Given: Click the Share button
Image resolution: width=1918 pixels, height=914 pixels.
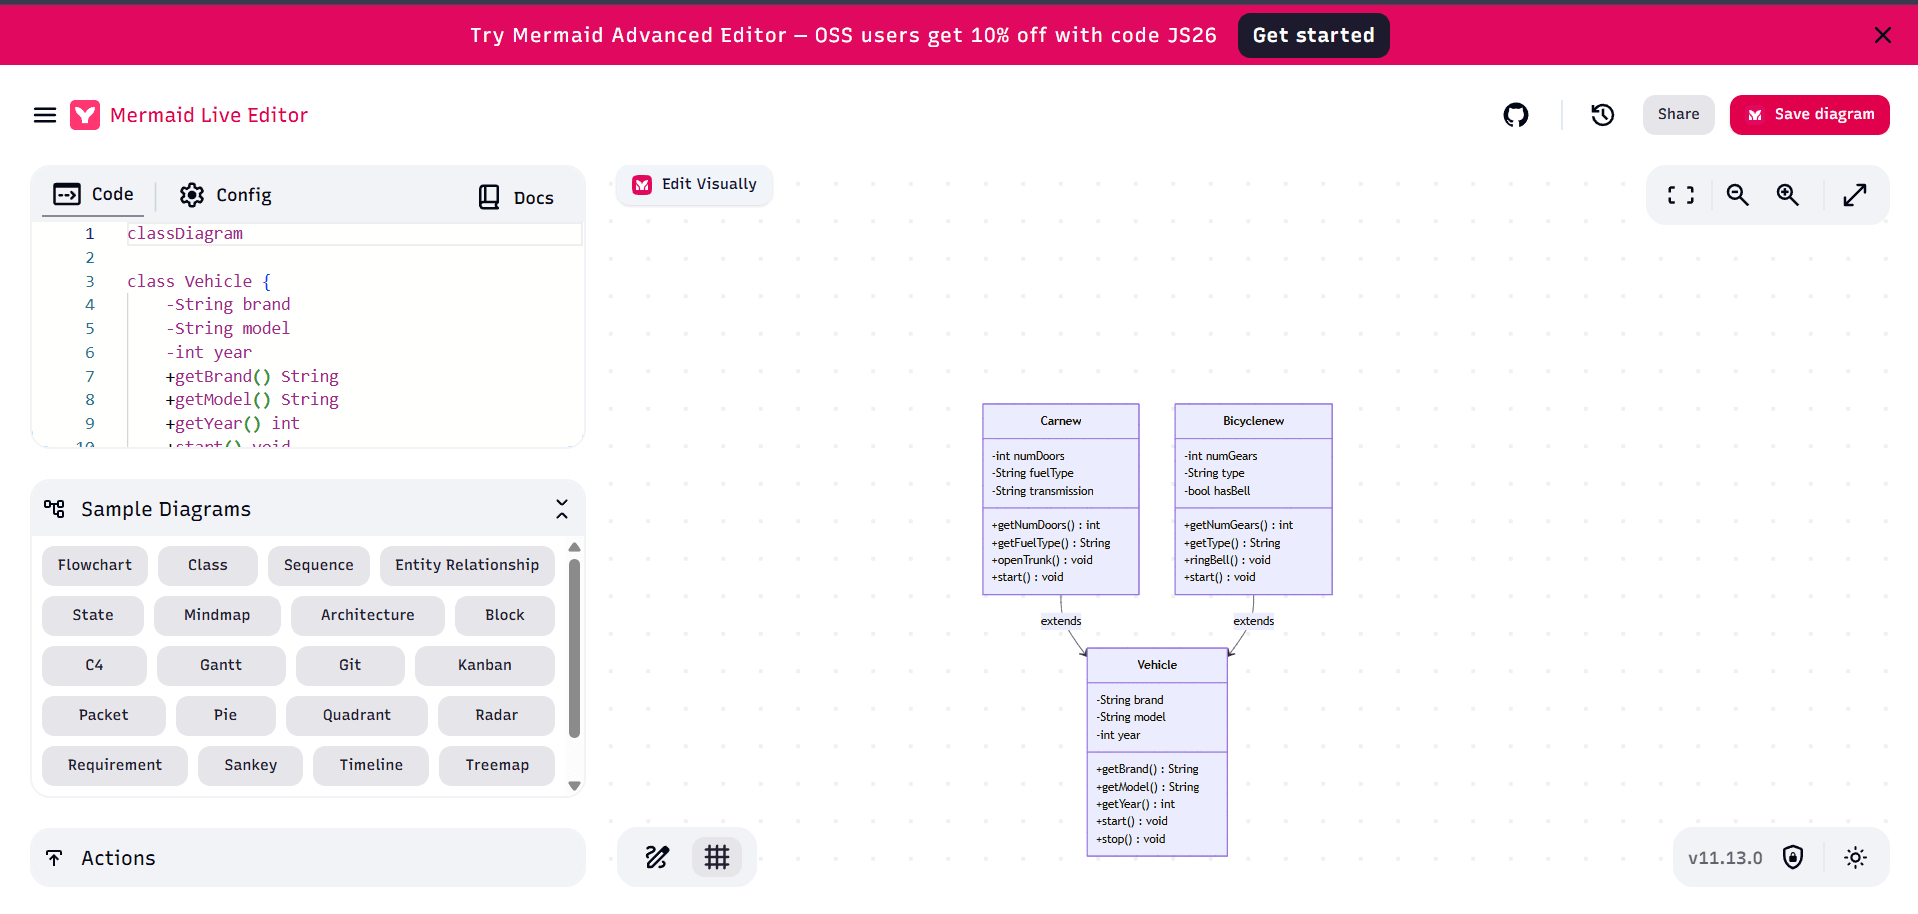Looking at the screenshot, I should pyautogui.click(x=1678, y=115).
